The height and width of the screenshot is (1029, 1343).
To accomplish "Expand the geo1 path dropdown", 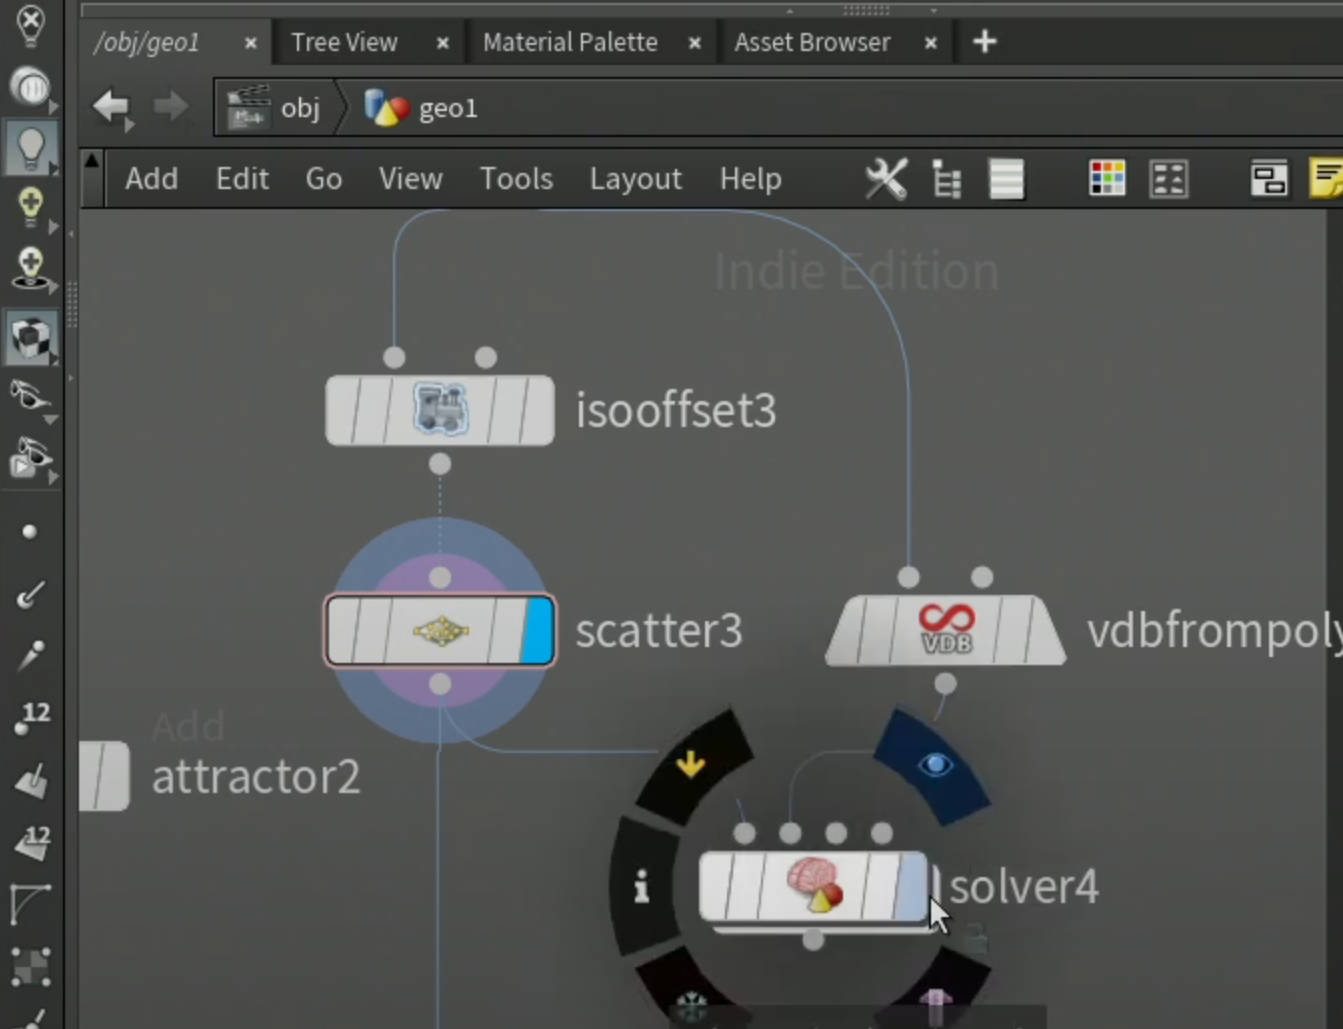I will click(x=422, y=108).
